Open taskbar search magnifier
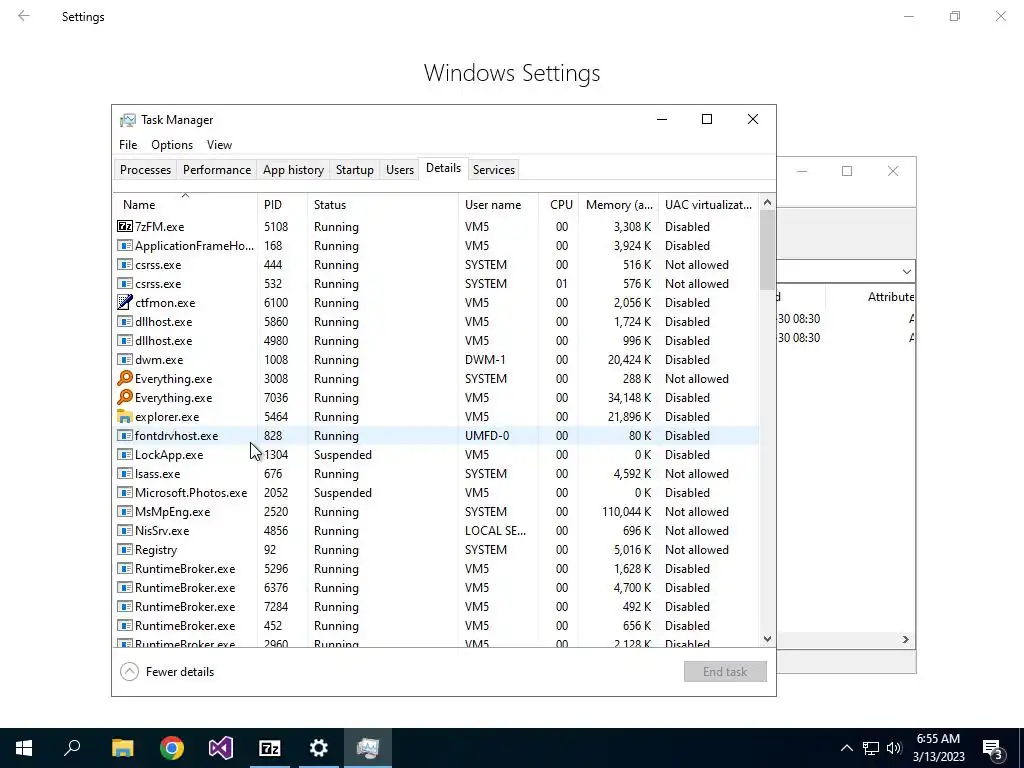The image size is (1024, 768). (72, 748)
